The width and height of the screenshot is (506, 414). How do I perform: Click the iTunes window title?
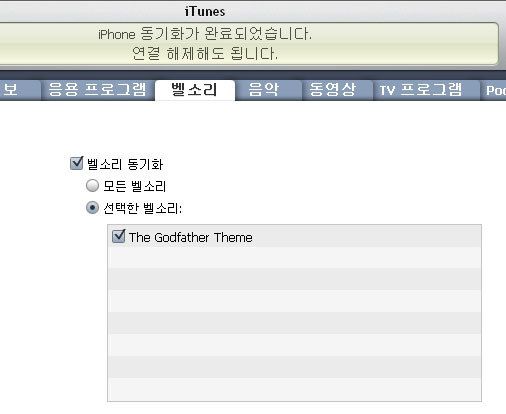pos(205,12)
